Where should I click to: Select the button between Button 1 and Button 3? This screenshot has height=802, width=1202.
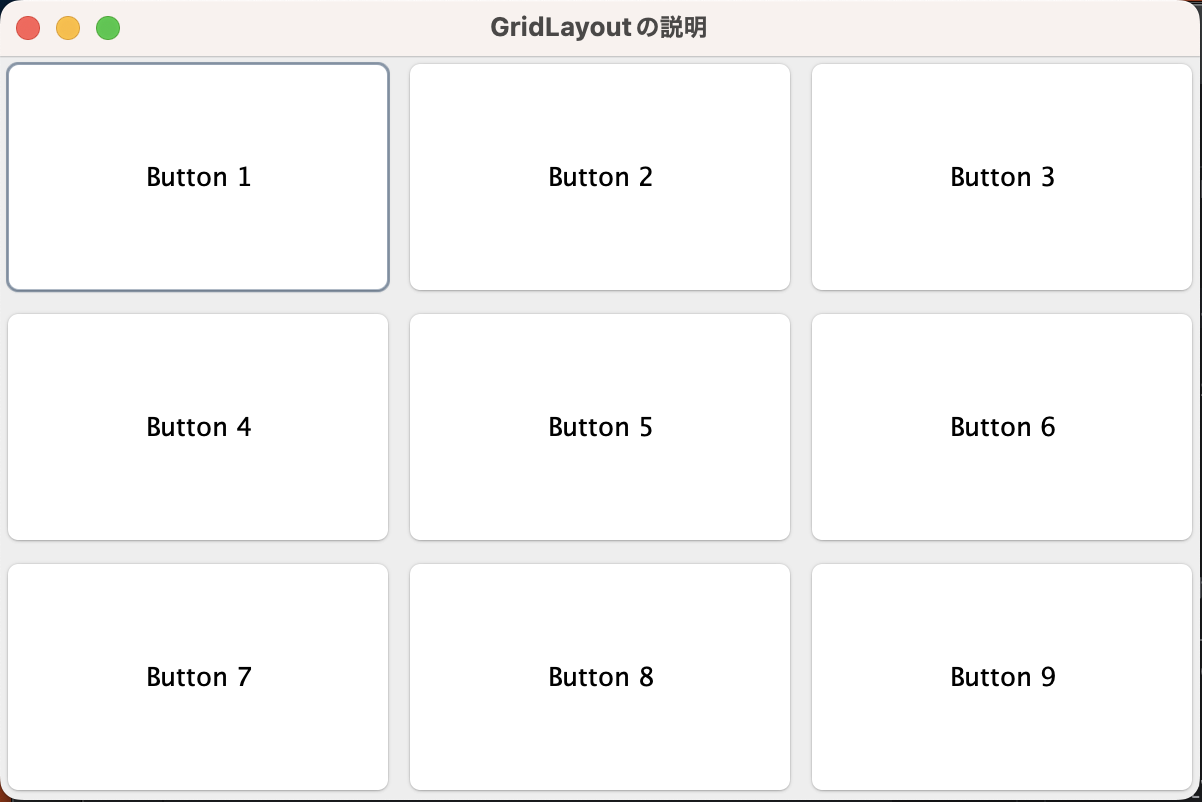point(600,177)
